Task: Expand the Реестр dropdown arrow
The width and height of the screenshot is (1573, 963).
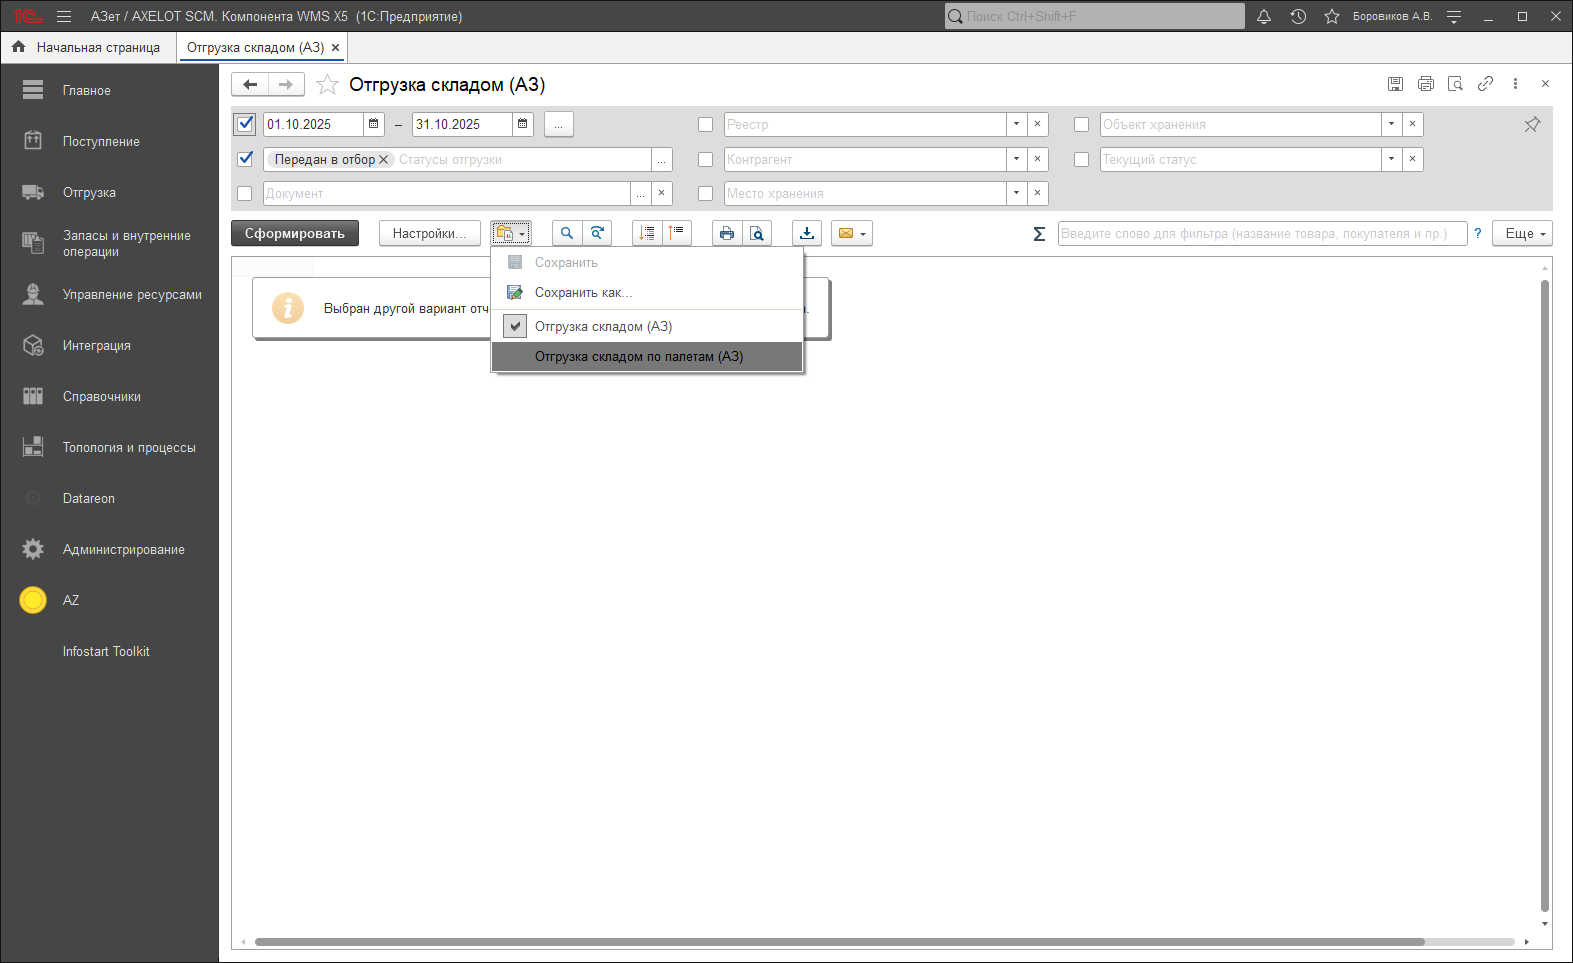Action: pyautogui.click(x=1016, y=124)
